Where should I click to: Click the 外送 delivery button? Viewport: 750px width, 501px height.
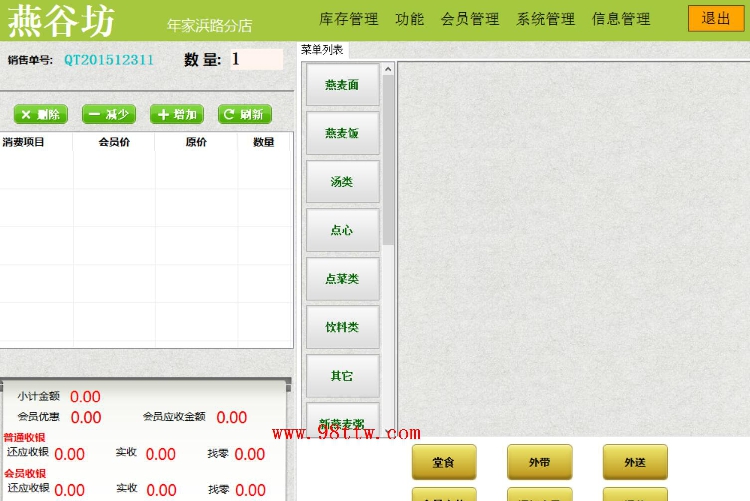click(x=635, y=462)
